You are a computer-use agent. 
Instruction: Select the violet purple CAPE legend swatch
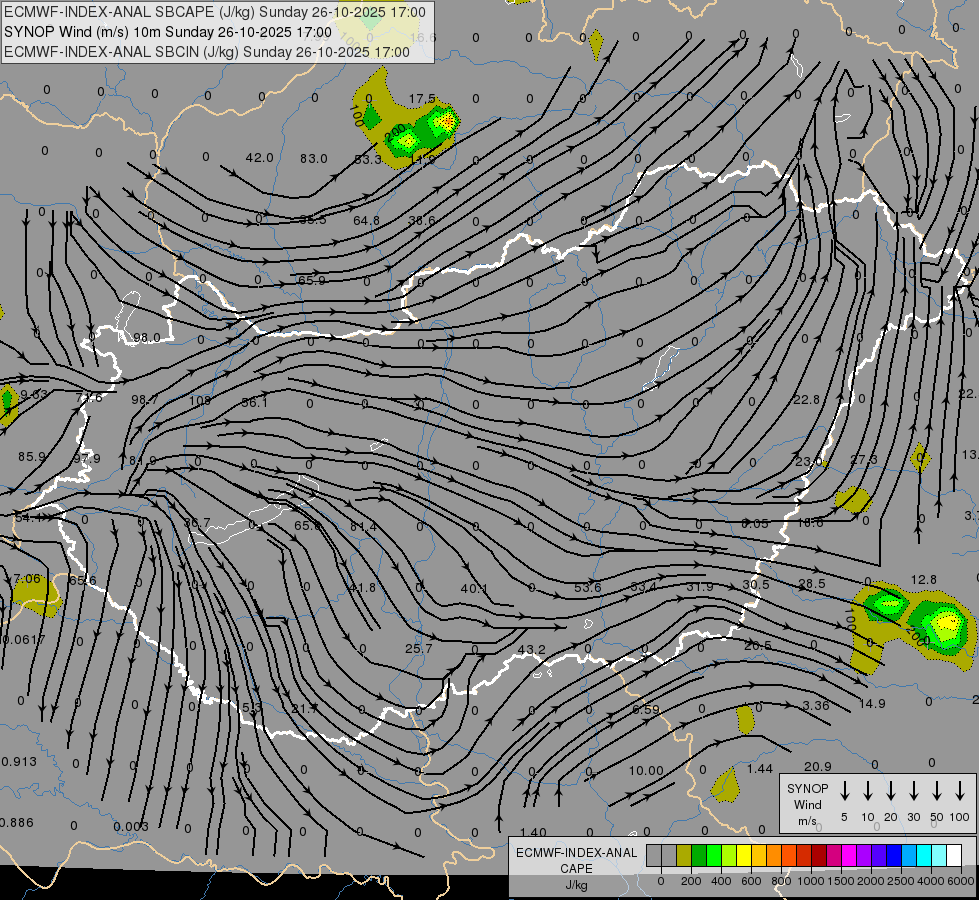[863, 855]
